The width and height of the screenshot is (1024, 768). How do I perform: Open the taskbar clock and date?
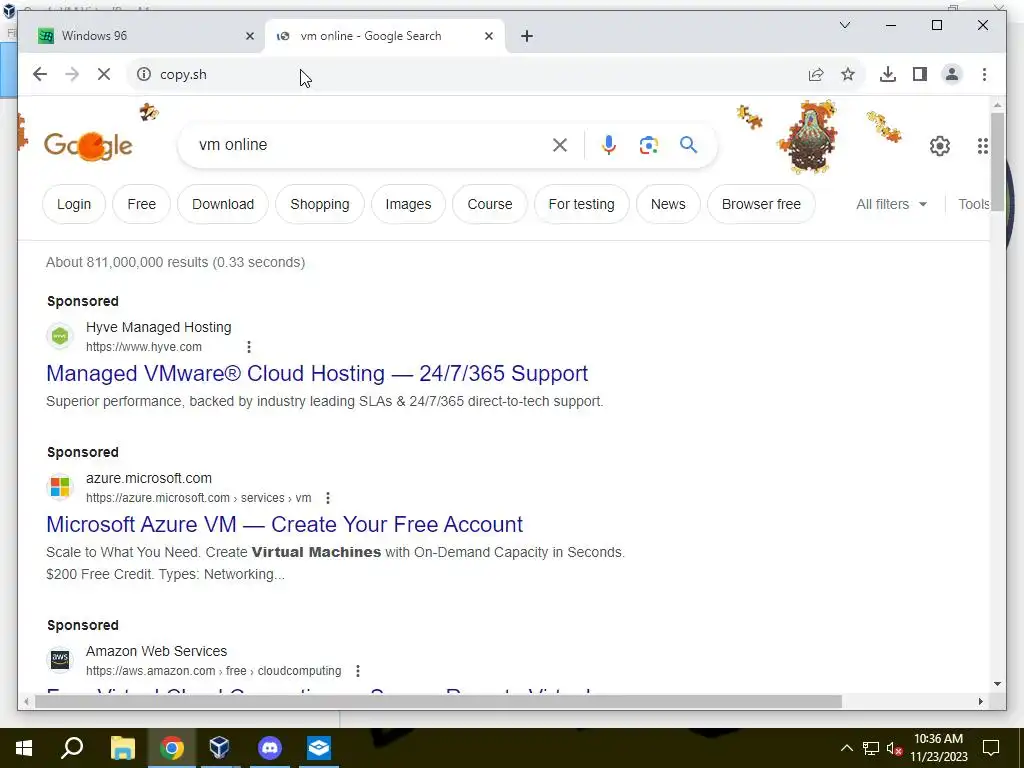[938, 748]
